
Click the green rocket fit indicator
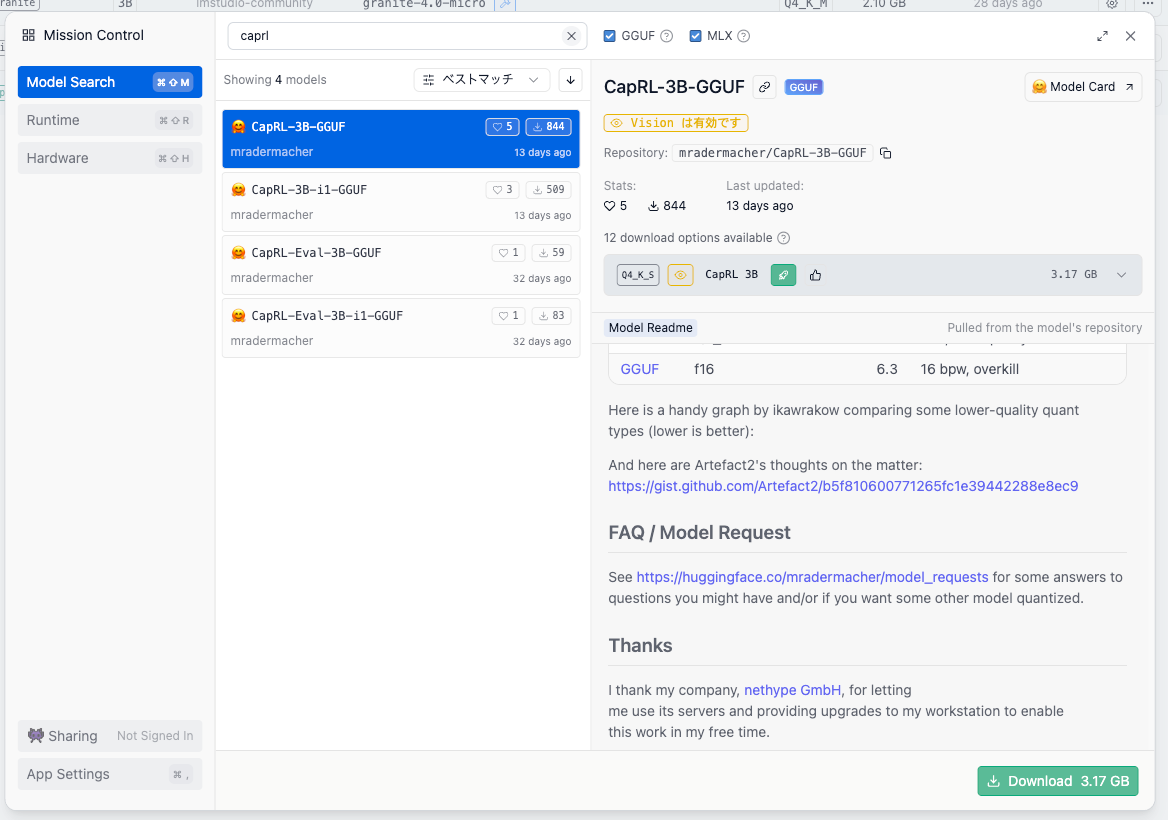[x=783, y=275]
